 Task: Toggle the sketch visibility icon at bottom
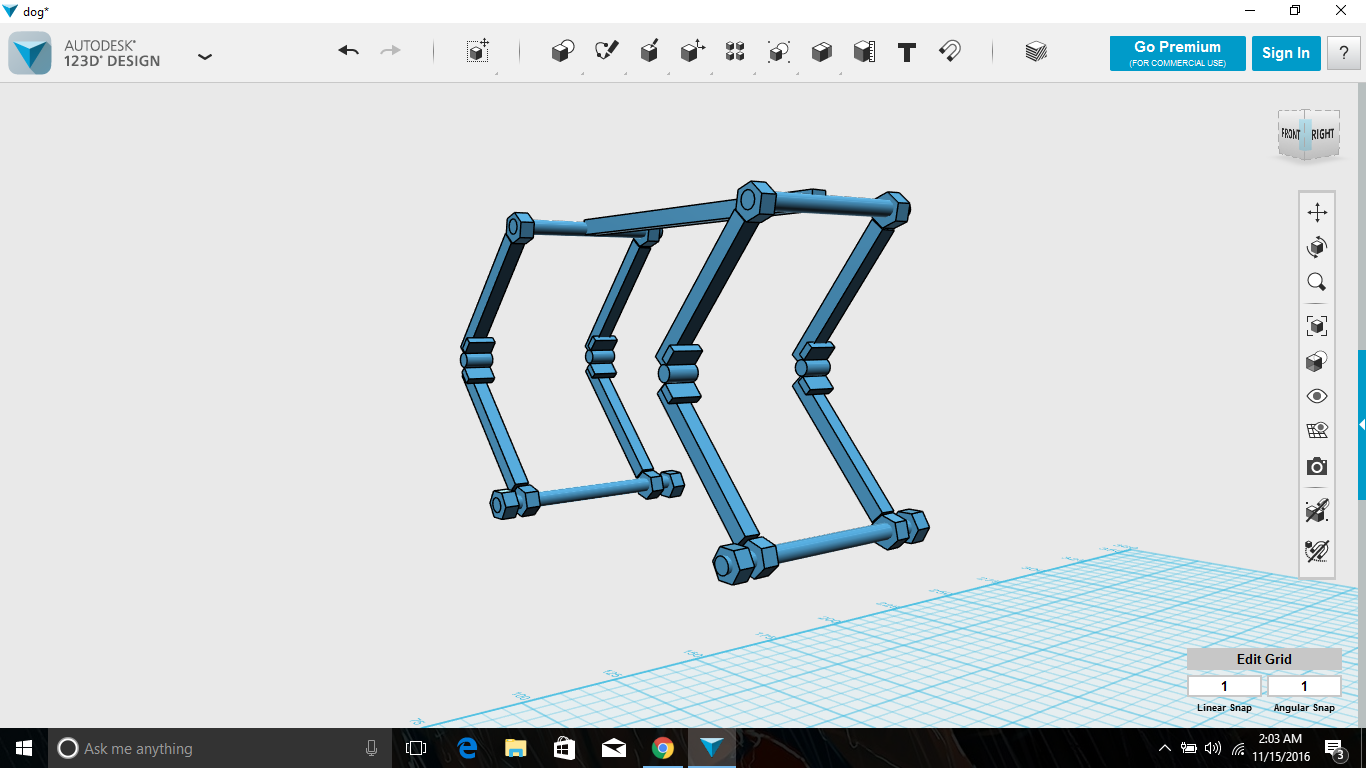(1317, 551)
